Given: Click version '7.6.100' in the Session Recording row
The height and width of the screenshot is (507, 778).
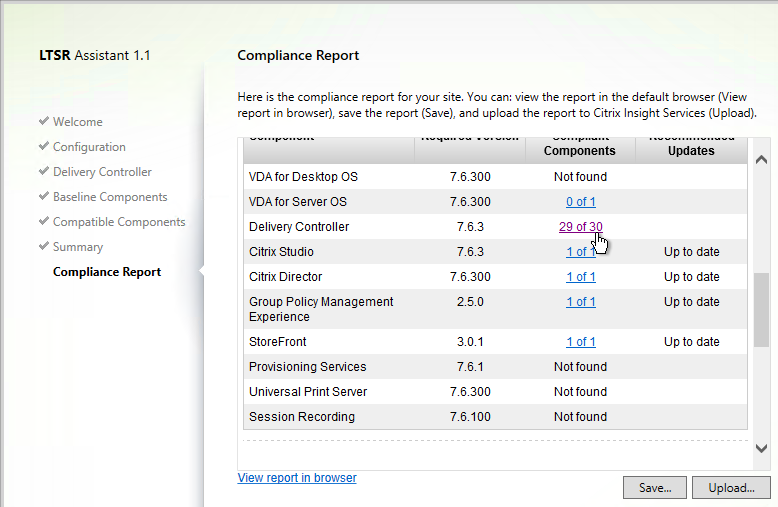Looking at the screenshot, I should [470, 417].
